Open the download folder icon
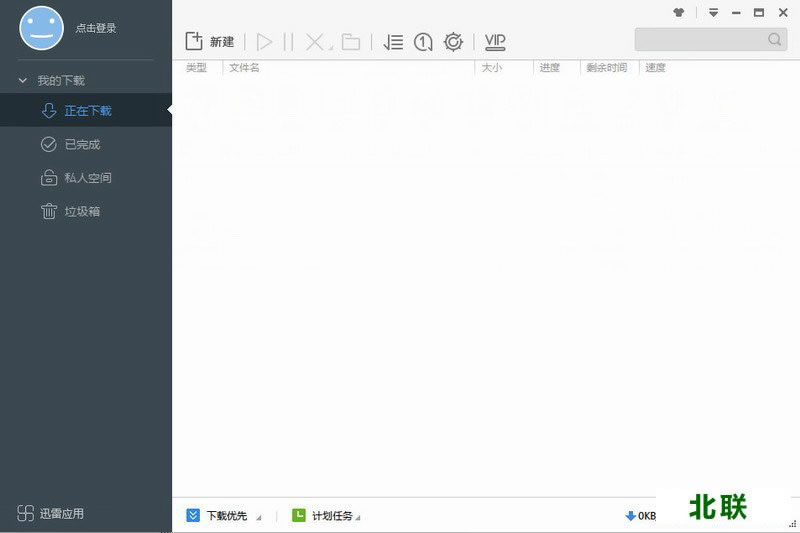 tap(350, 42)
